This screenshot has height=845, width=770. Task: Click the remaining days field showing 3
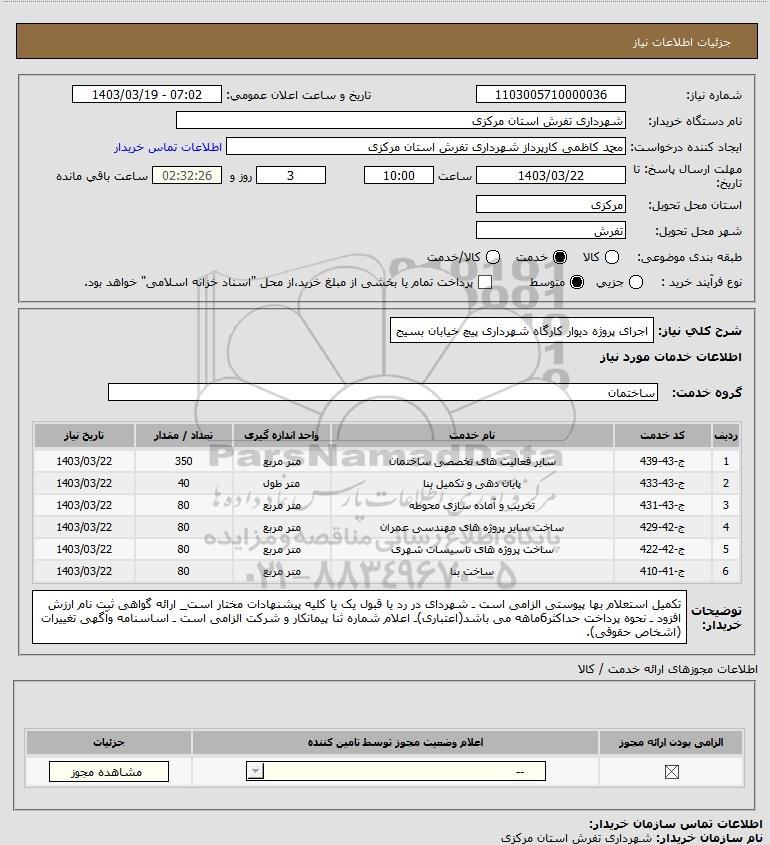[x=290, y=175]
